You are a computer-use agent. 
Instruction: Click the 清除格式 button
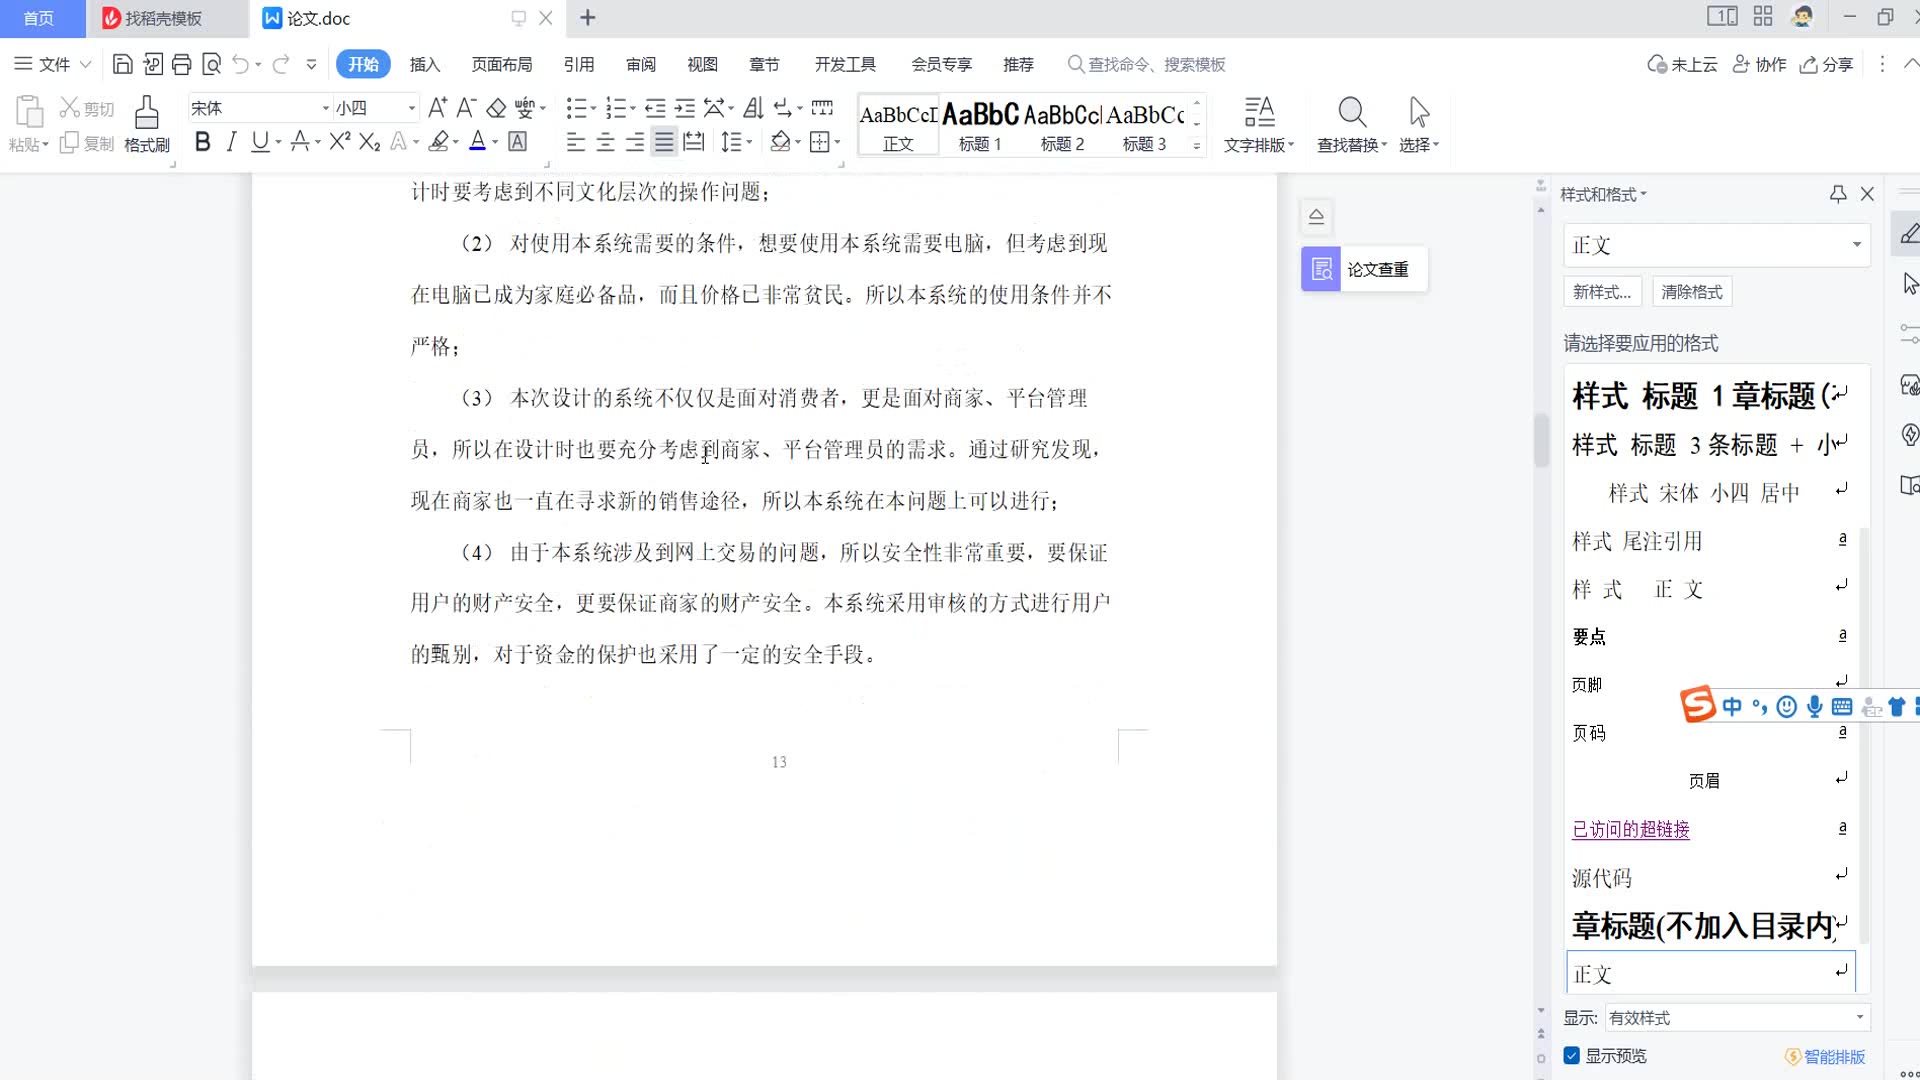pyautogui.click(x=1691, y=292)
